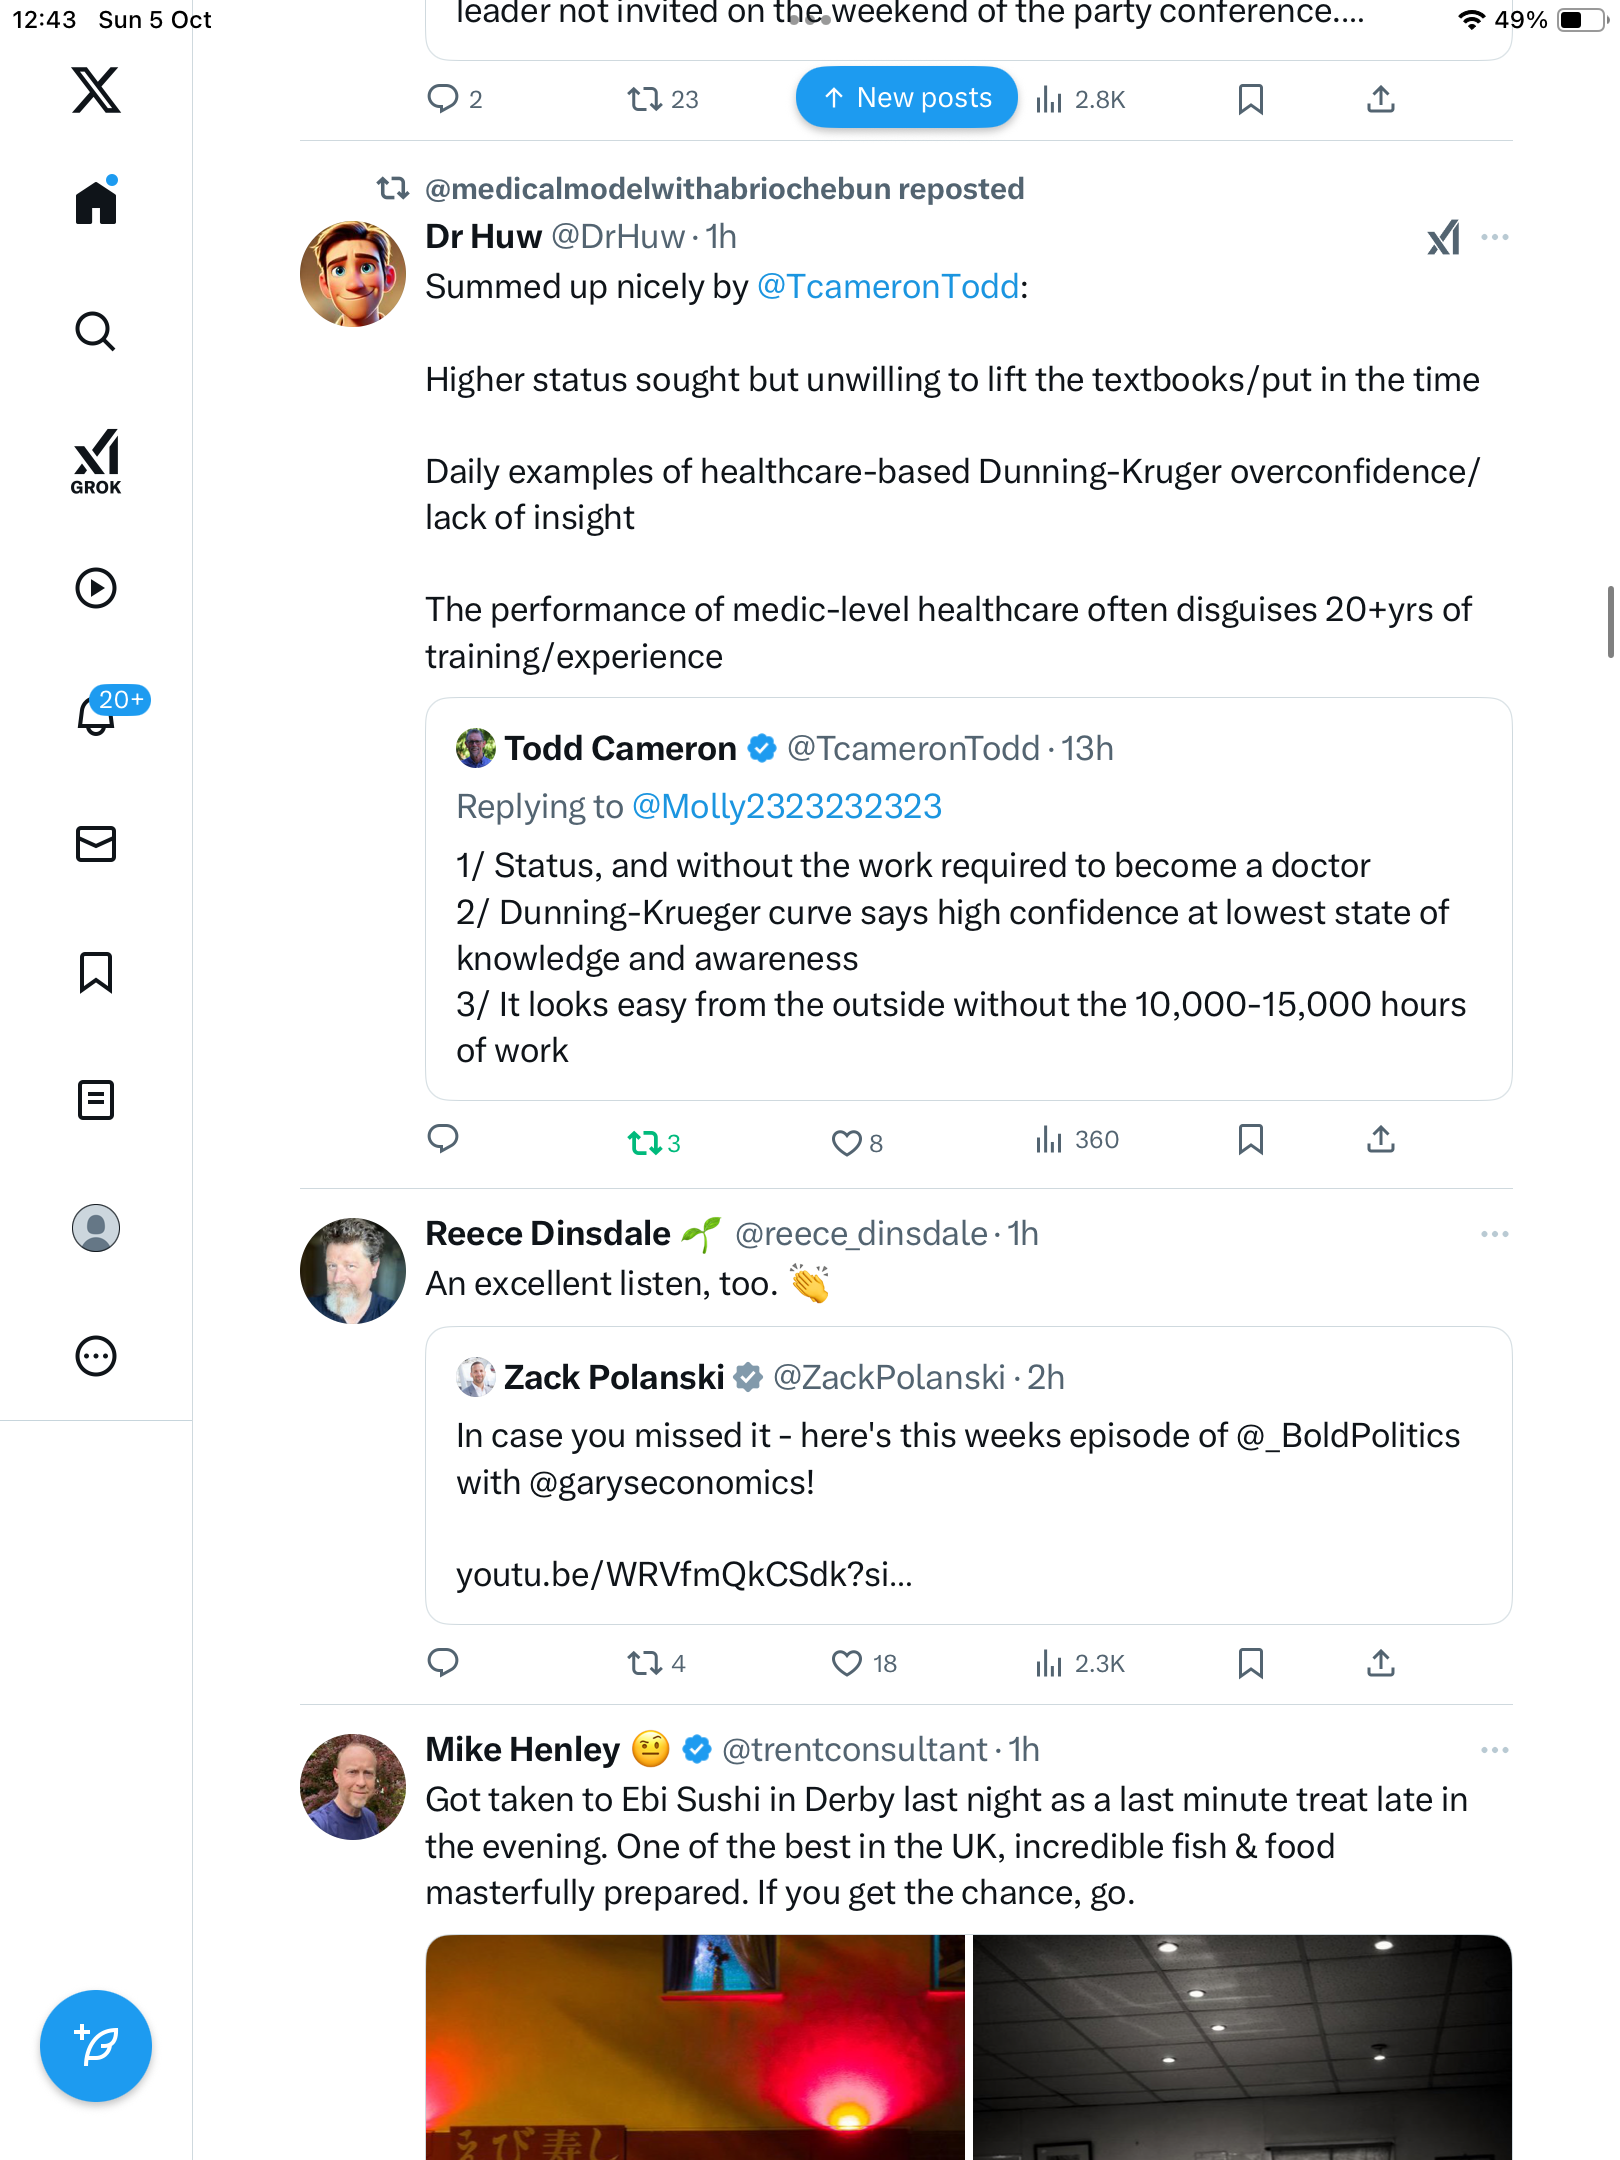Open the @TcameronTodd mention link
This screenshot has height=2160, width=1620.
[x=888, y=287]
